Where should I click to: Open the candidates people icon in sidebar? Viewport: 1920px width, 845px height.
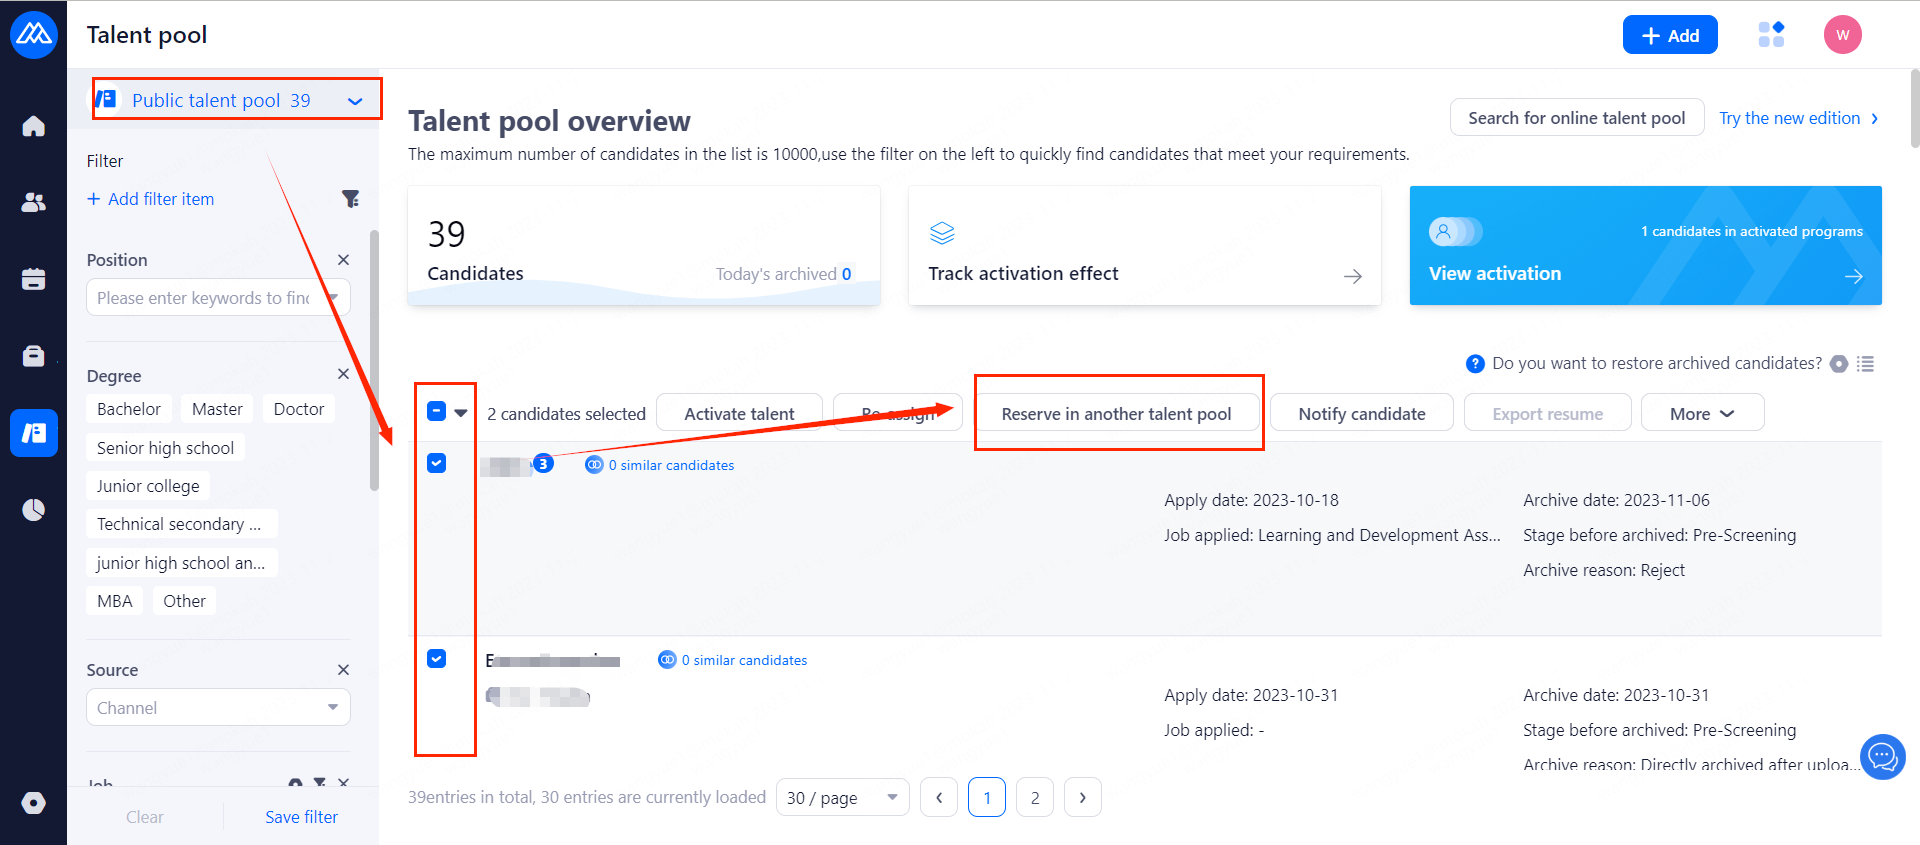tap(33, 202)
